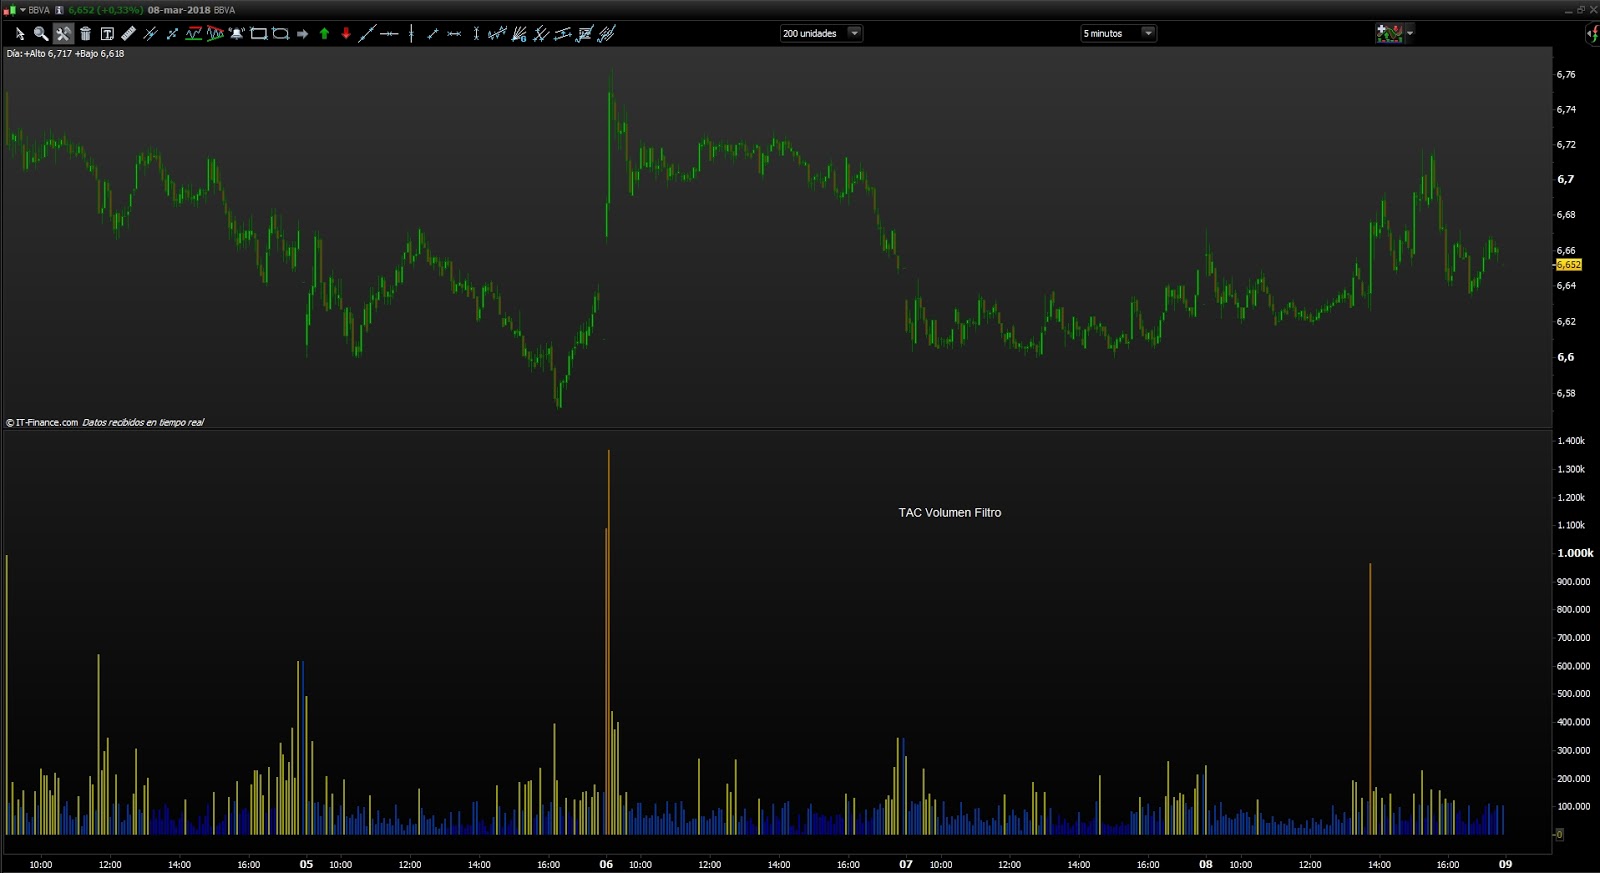Expand the dropdown arrow before BBVA title
This screenshot has height=873, width=1600.
(23, 10)
